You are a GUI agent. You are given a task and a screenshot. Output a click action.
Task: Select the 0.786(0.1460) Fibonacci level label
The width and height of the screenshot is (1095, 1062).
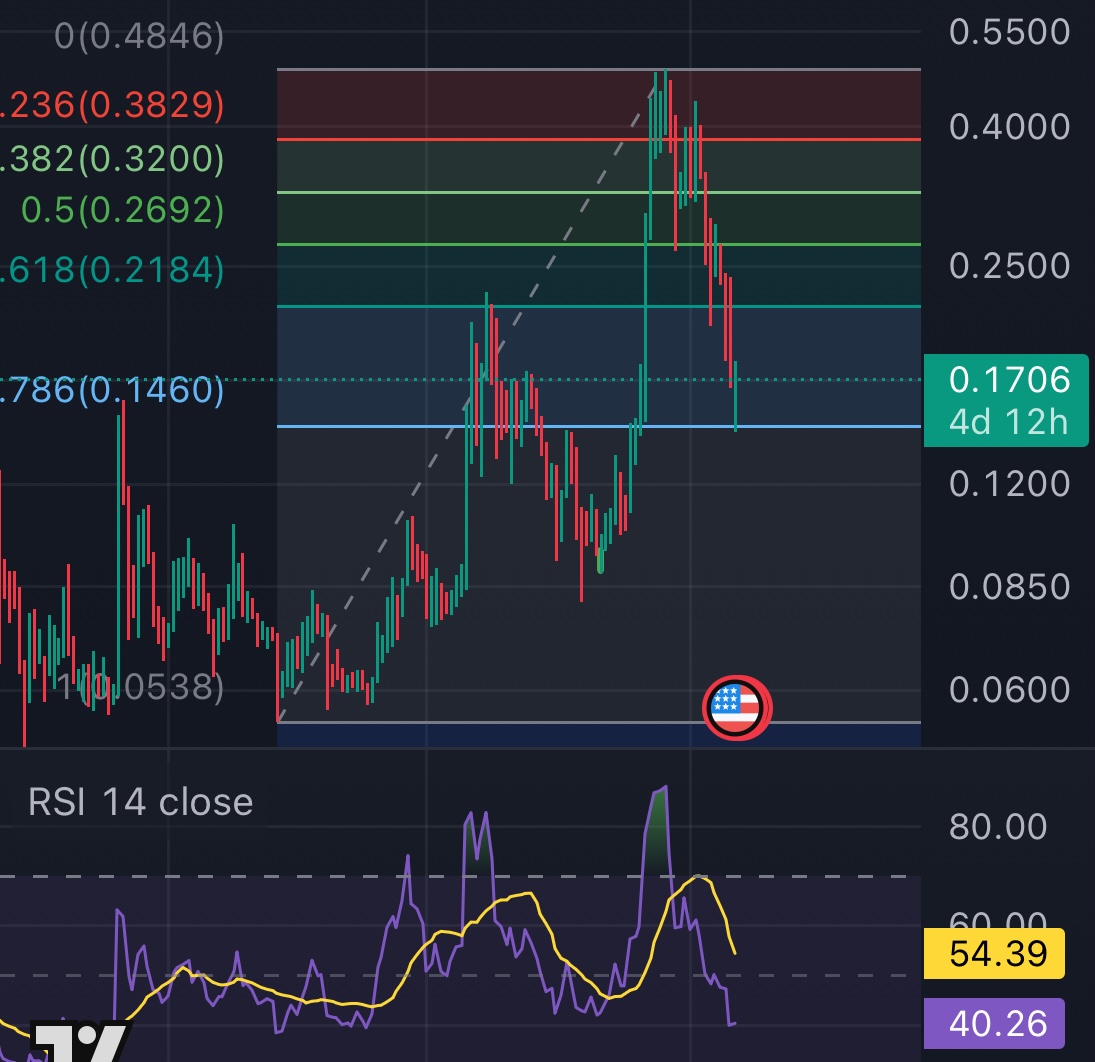tap(112, 390)
